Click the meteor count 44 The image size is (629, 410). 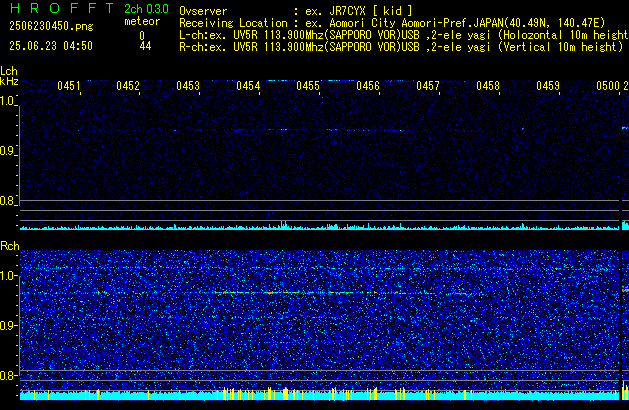click(x=145, y=46)
